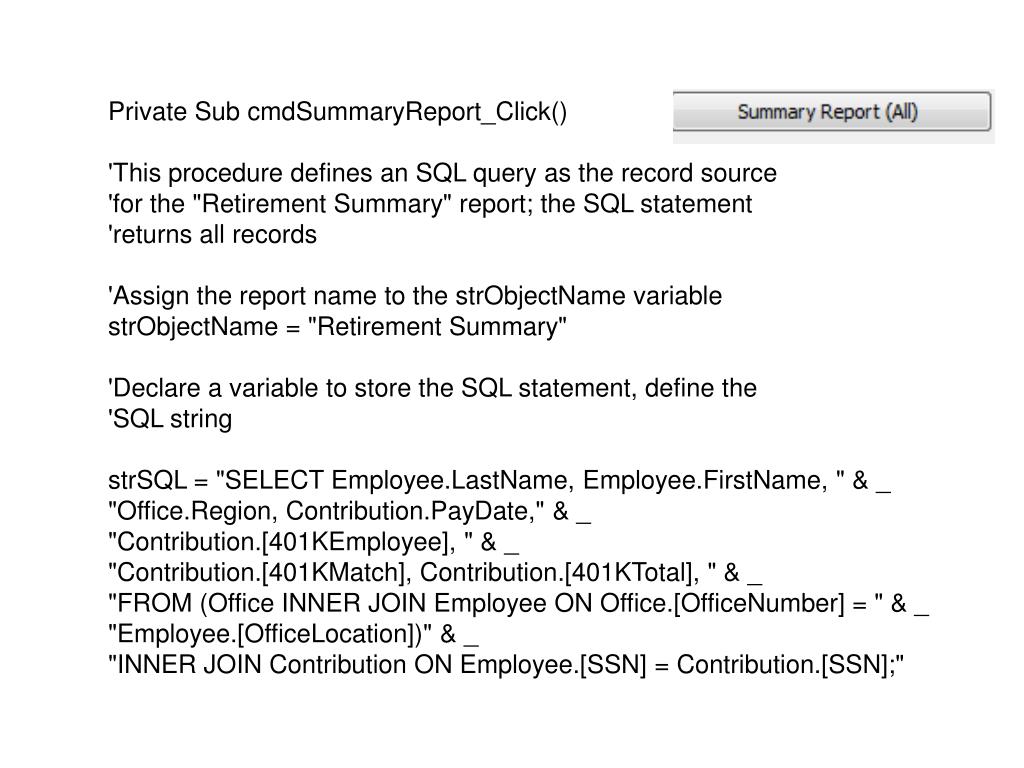This screenshot has width=1024, height=768.
Task: Click the comment 'Declare a variable to store
Action: point(432,388)
